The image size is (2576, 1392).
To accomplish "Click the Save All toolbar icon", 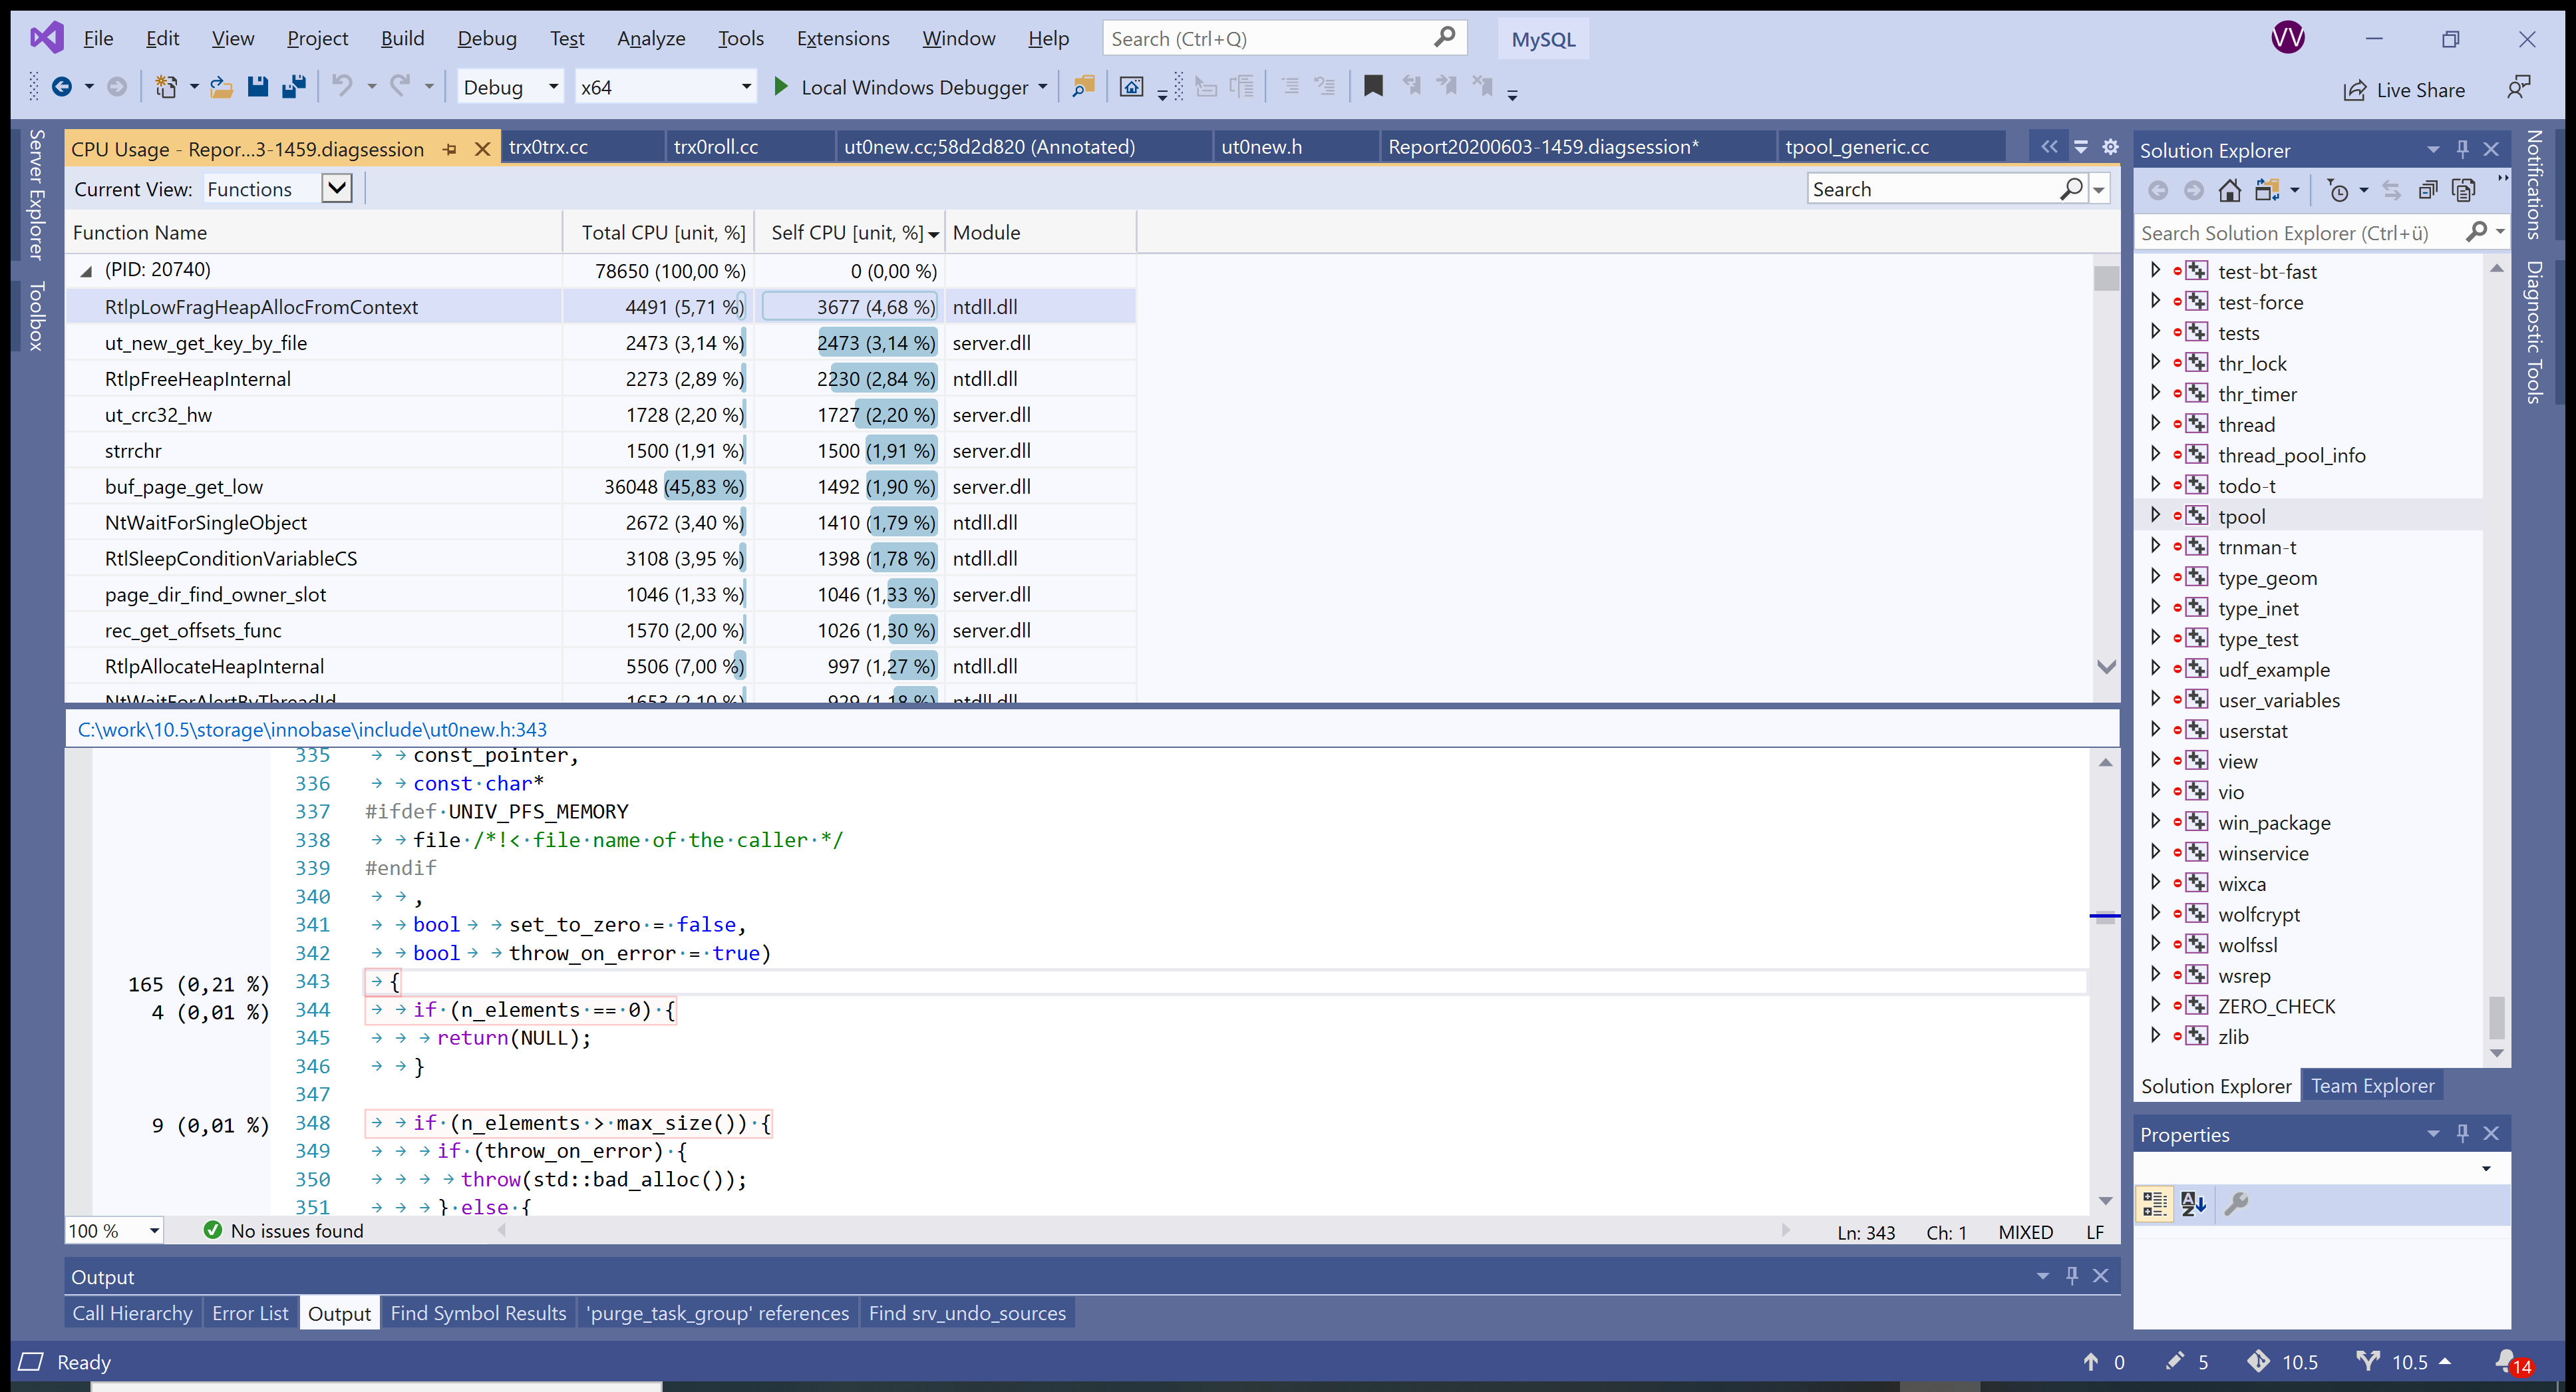I will pyautogui.click(x=293, y=87).
